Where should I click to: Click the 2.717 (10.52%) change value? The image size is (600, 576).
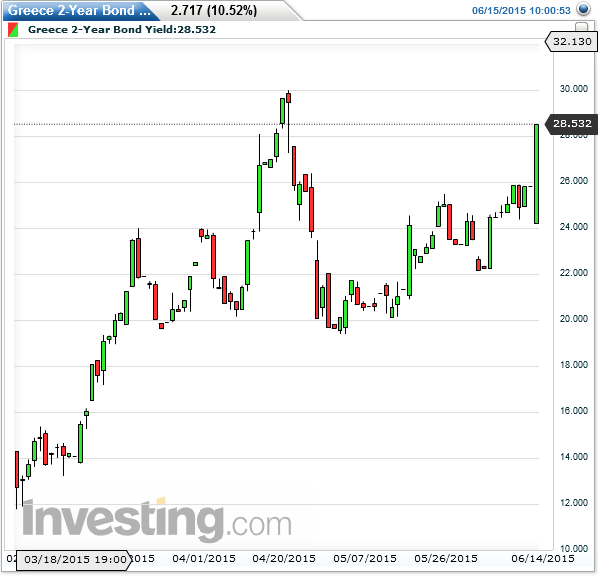(214, 11)
